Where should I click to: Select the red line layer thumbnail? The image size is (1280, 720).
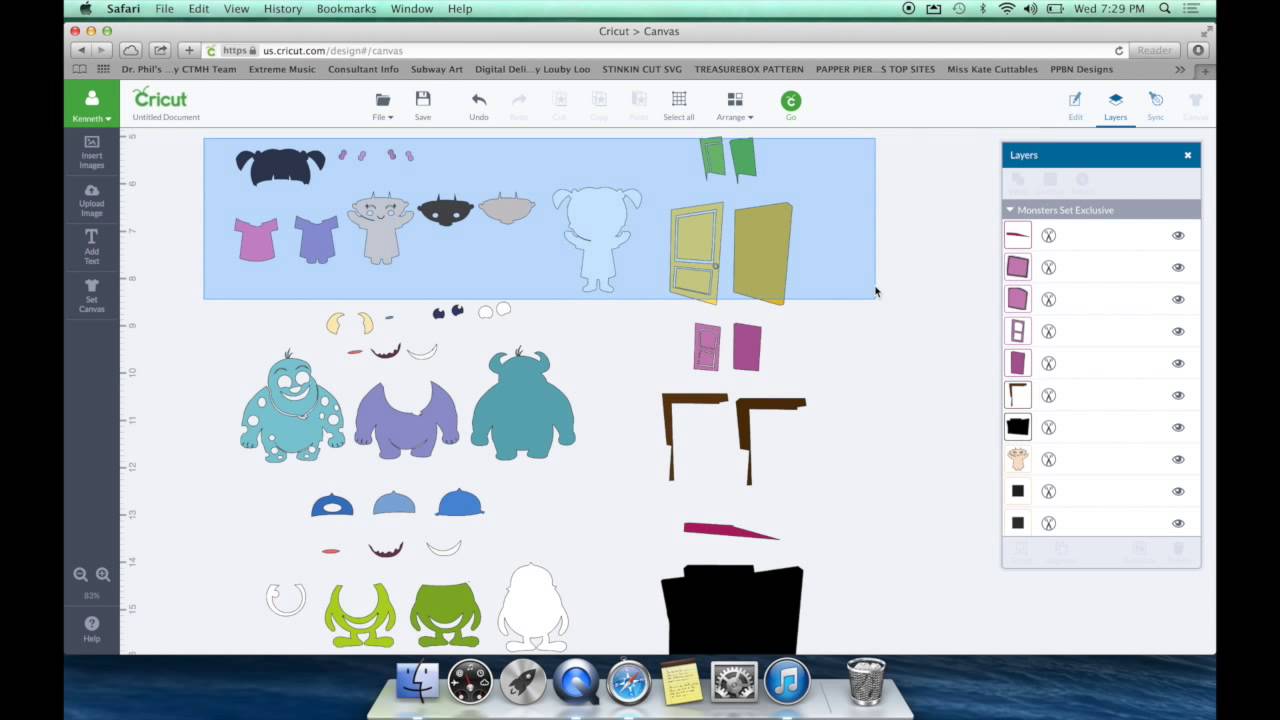coord(1017,235)
